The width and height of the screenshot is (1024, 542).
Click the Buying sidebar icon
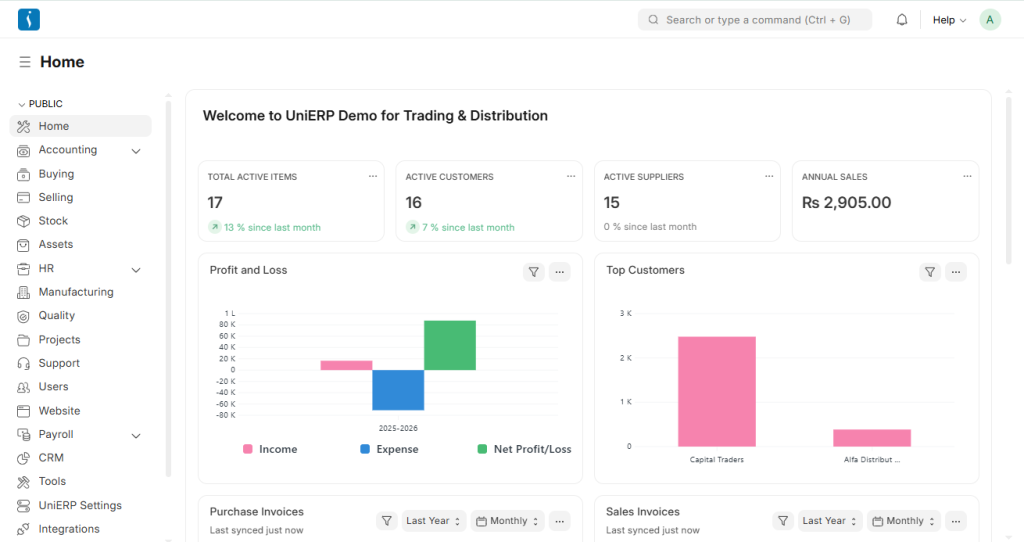pos(24,174)
